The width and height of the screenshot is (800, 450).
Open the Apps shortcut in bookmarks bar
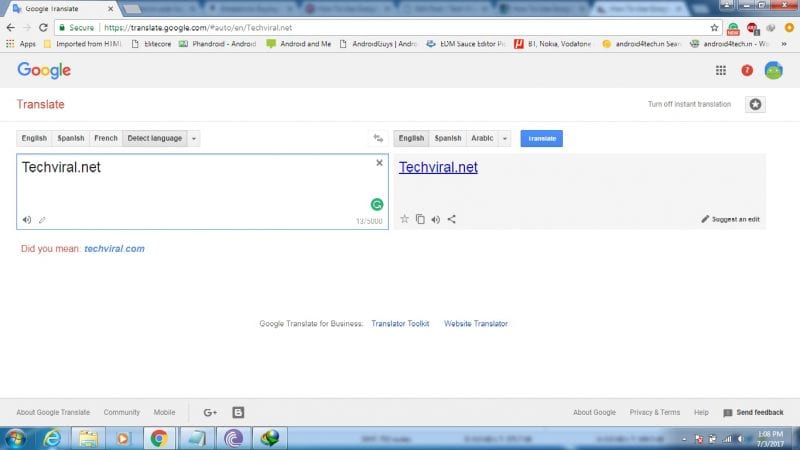tap(21, 44)
